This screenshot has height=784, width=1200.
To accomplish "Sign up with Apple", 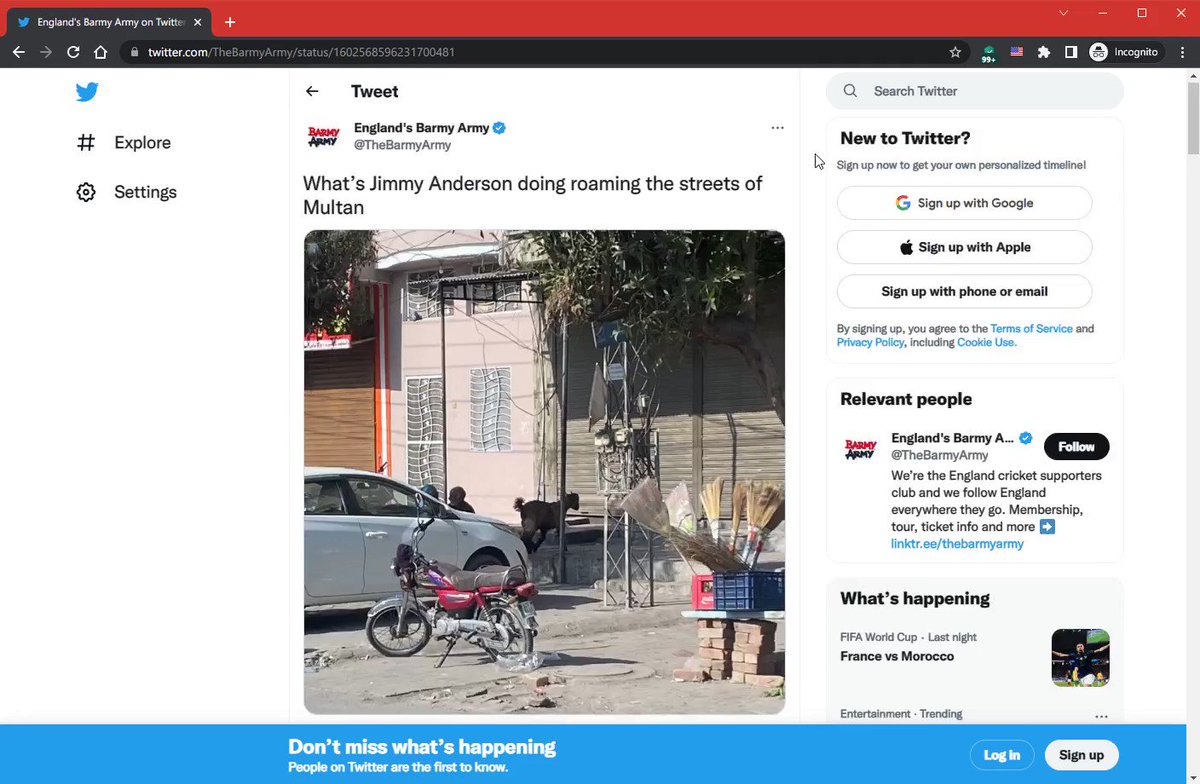I will point(964,247).
